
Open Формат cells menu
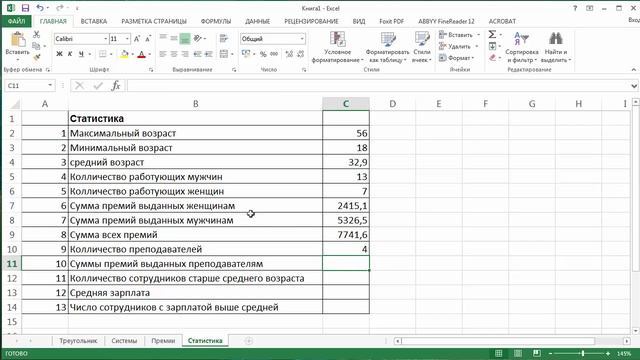click(x=457, y=58)
